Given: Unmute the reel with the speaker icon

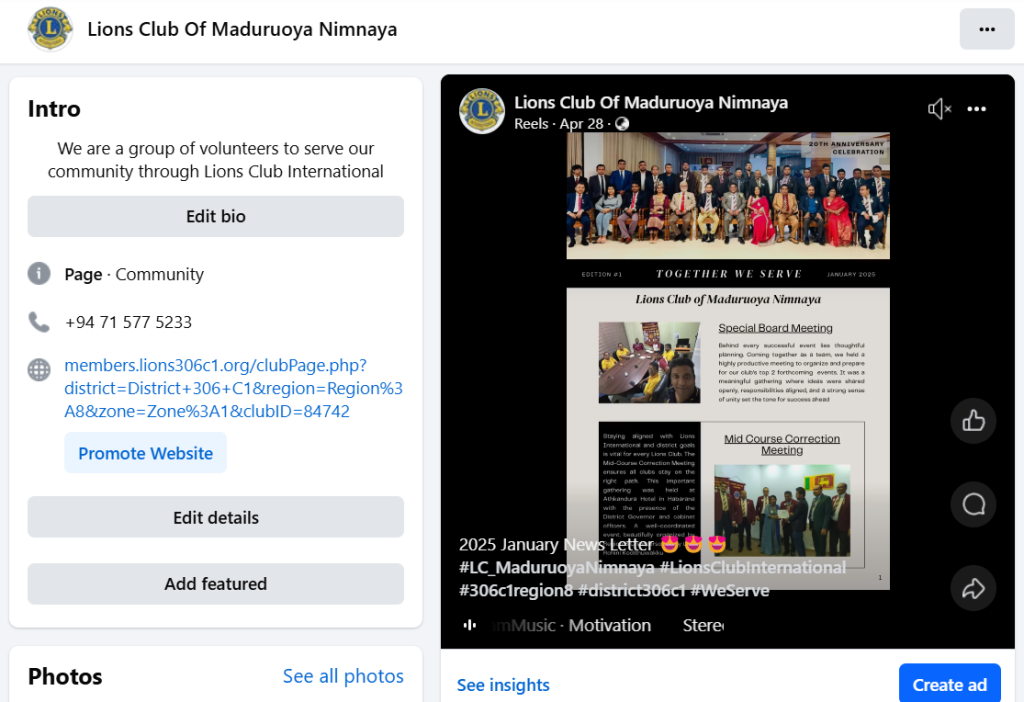Looking at the screenshot, I should coord(939,109).
